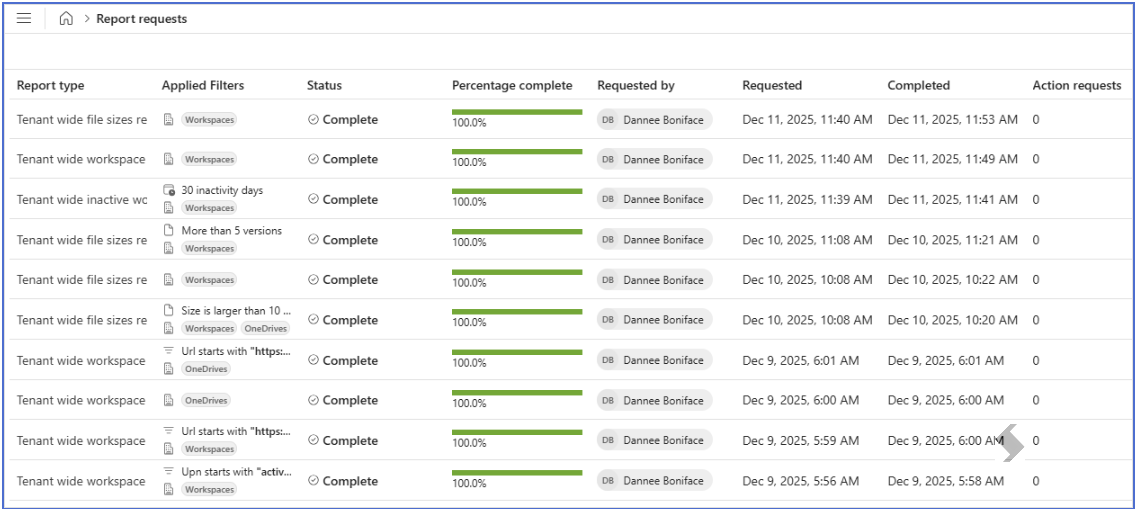
Task: Click the green progress bar in first row
Action: coord(517,112)
